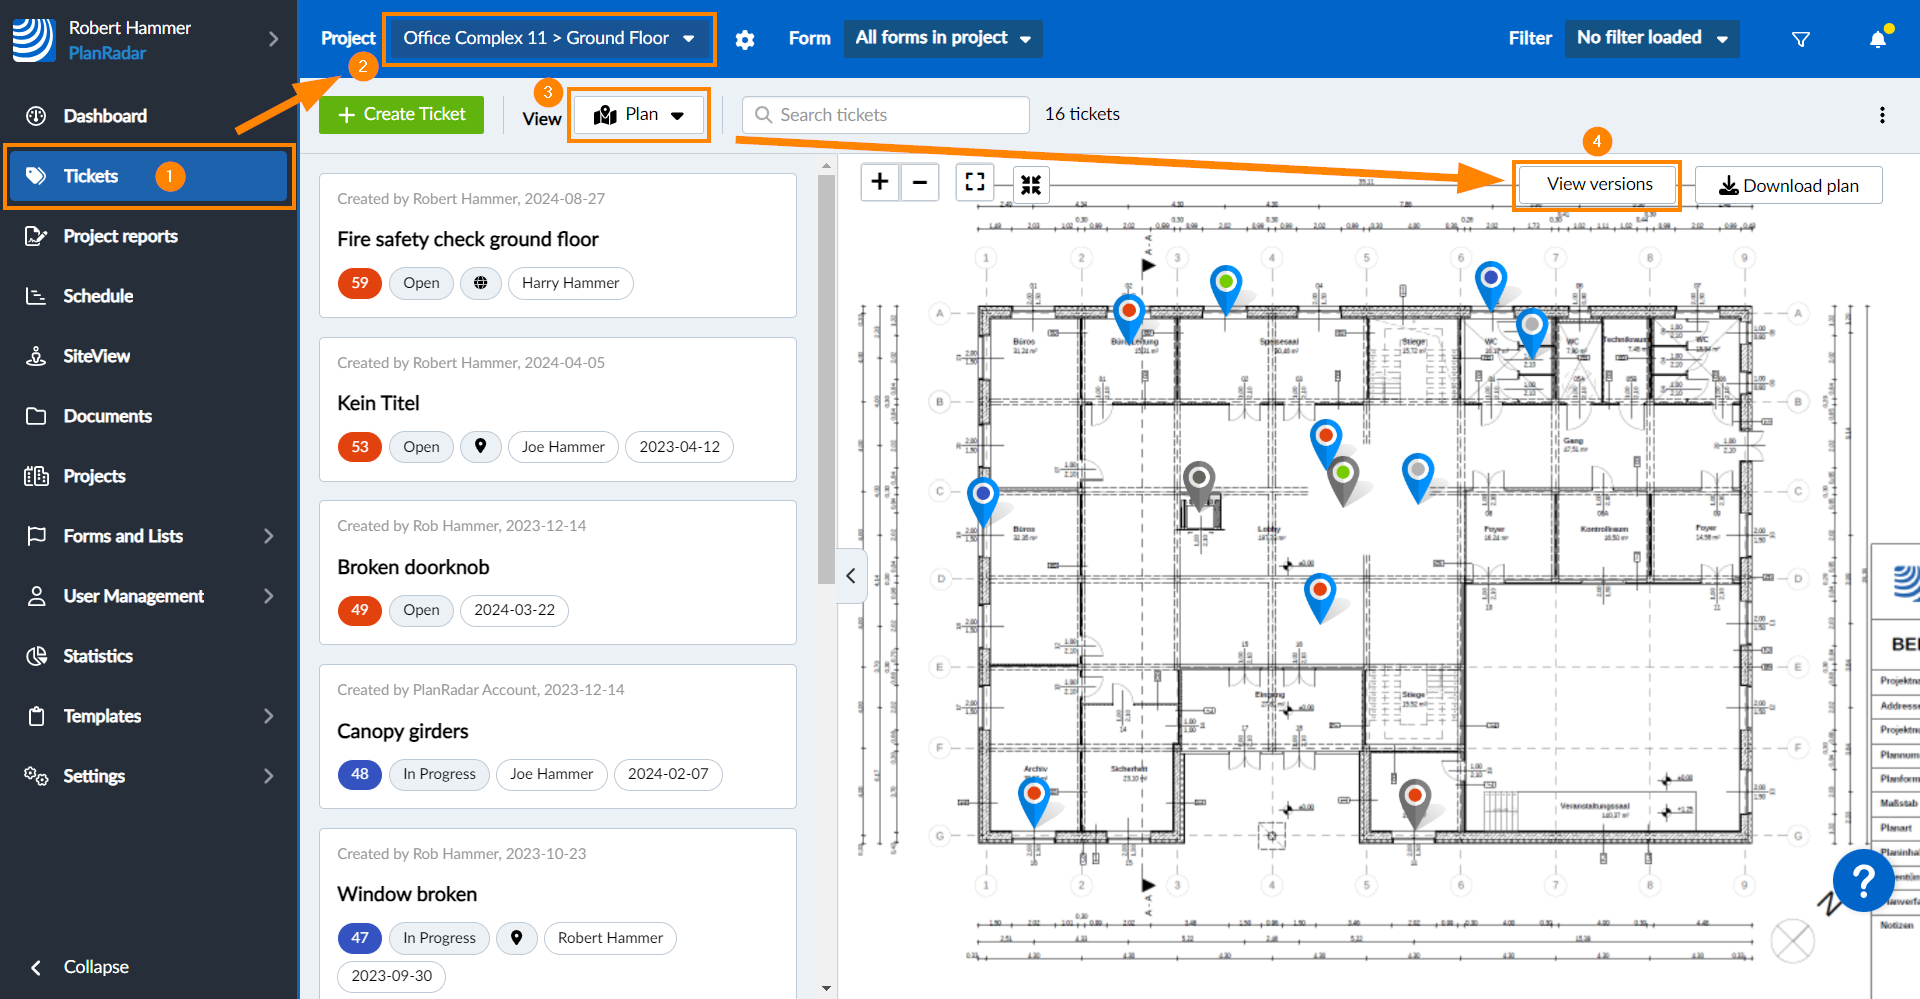Image resolution: width=1920 pixels, height=999 pixels.
Task: Open SiteView from the sidebar
Action: tap(96, 356)
